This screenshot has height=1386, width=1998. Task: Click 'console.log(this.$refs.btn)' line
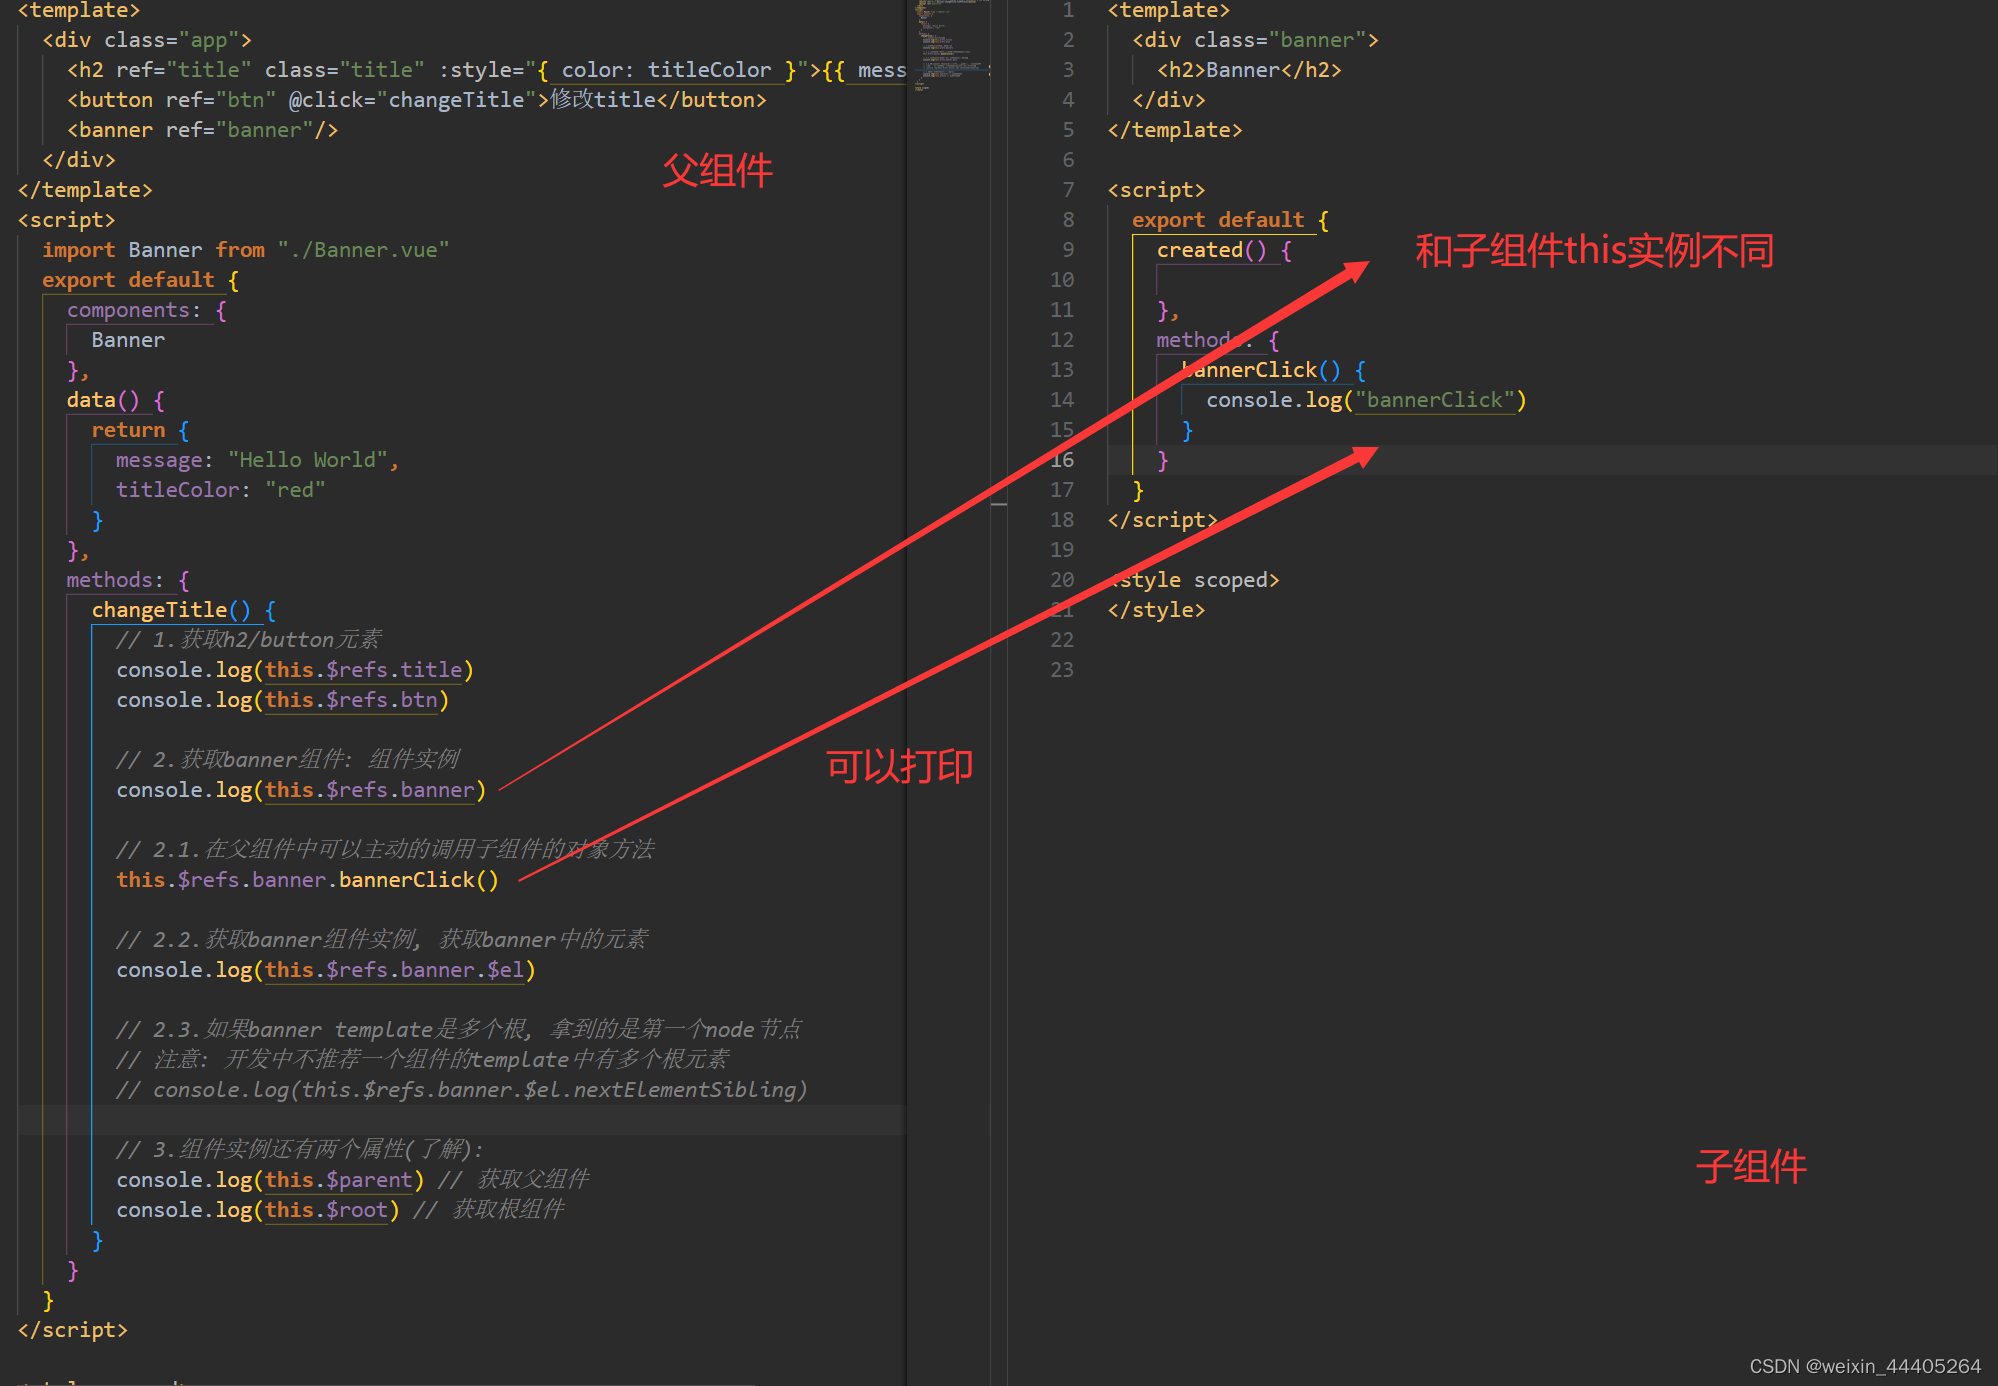coord(282,700)
